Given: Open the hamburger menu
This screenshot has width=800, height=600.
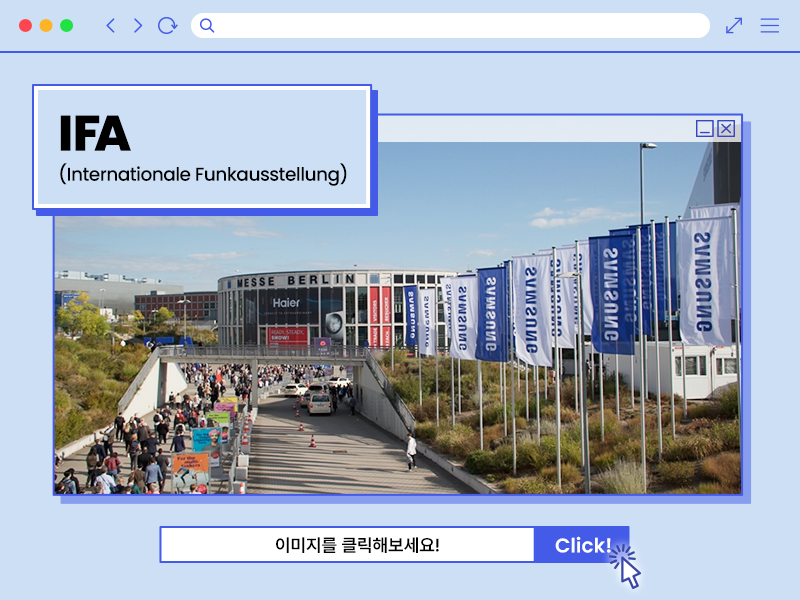Looking at the screenshot, I should [769, 26].
